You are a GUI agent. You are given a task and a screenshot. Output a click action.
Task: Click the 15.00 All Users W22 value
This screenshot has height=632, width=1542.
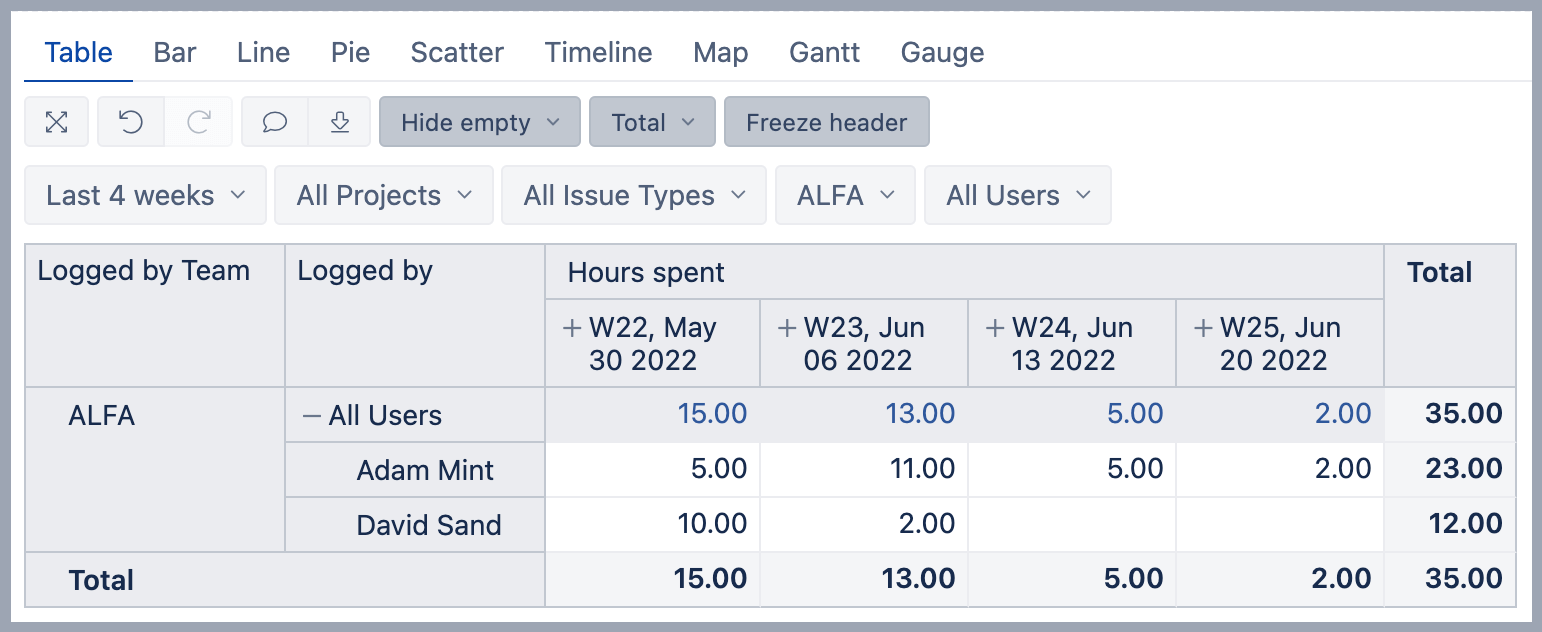coord(712,414)
